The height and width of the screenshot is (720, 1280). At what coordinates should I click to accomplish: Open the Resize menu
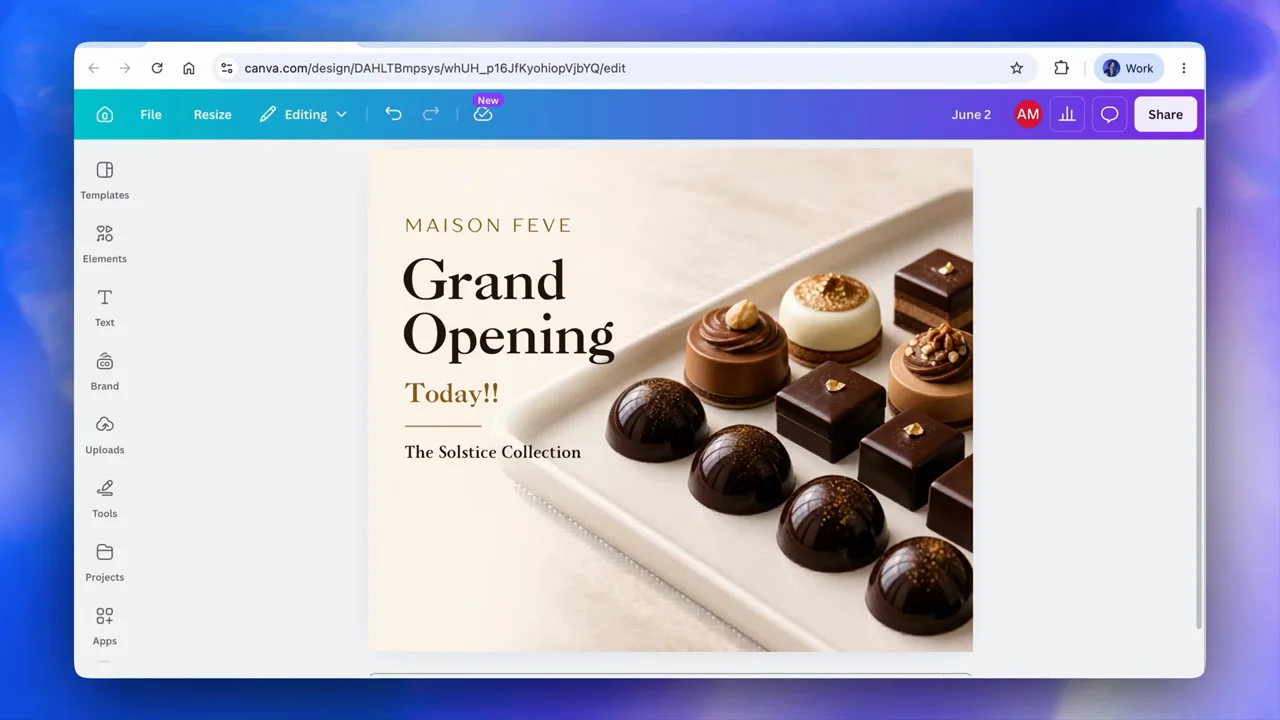point(213,114)
